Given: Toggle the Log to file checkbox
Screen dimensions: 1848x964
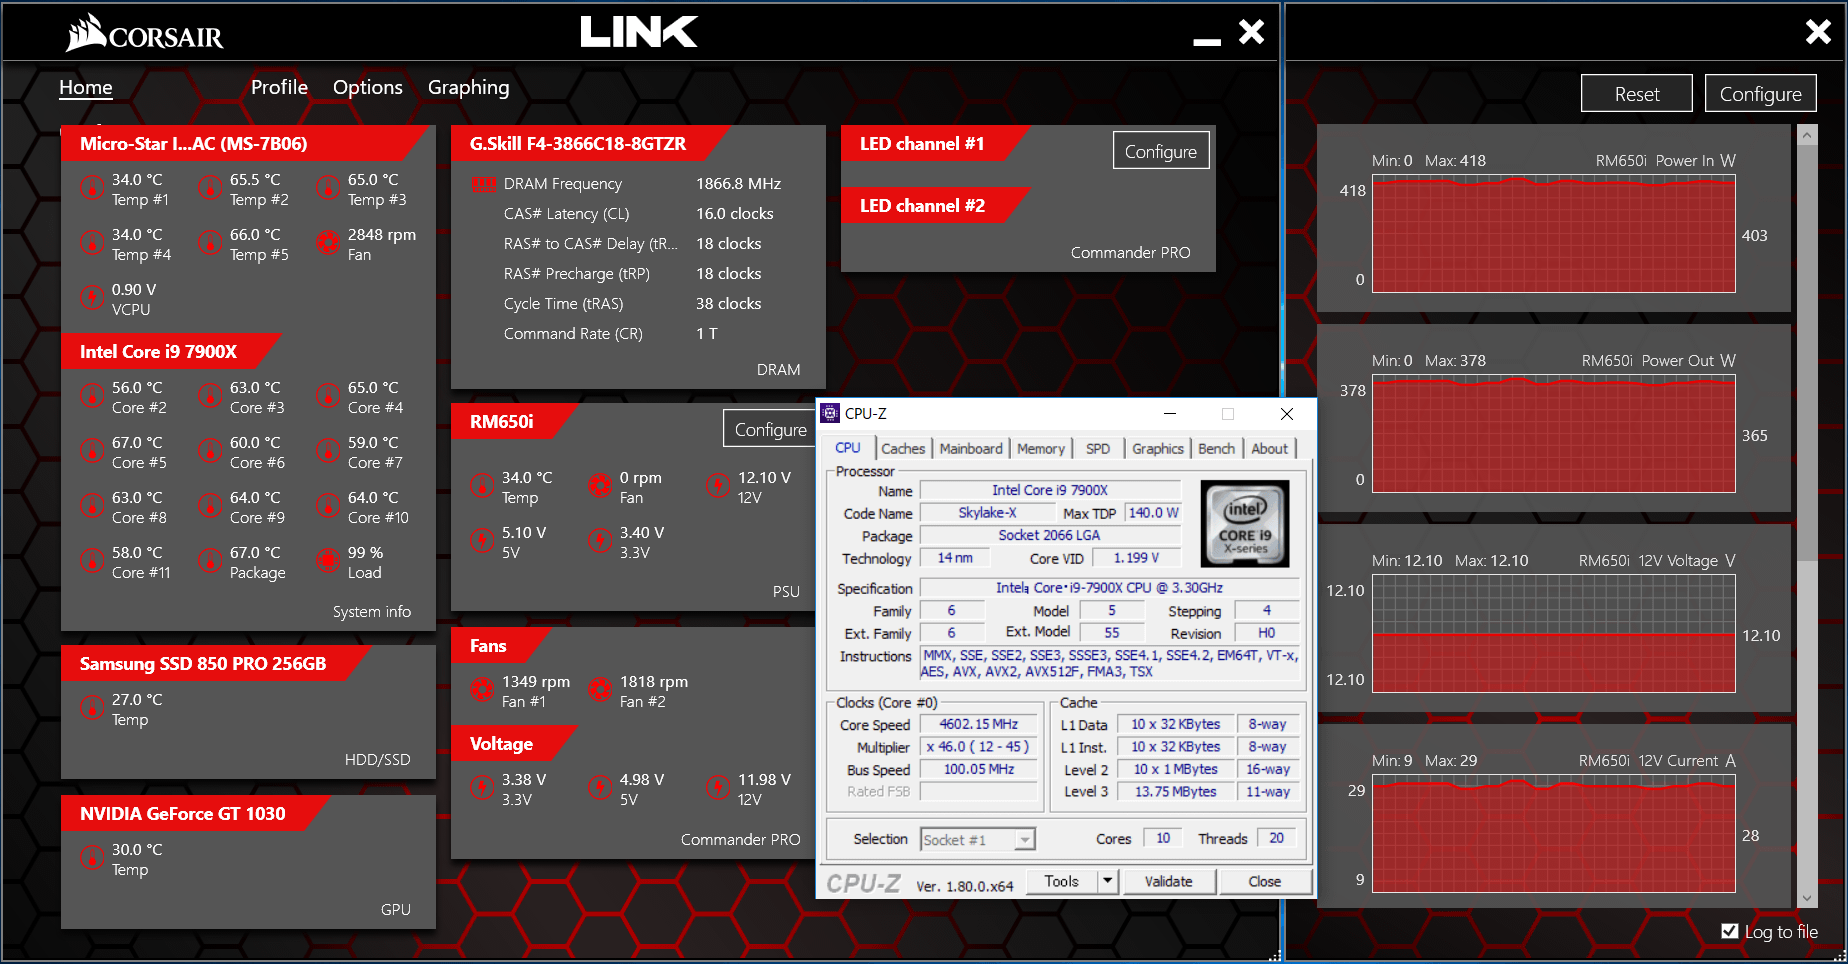Looking at the screenshot, I should 1730,931.
